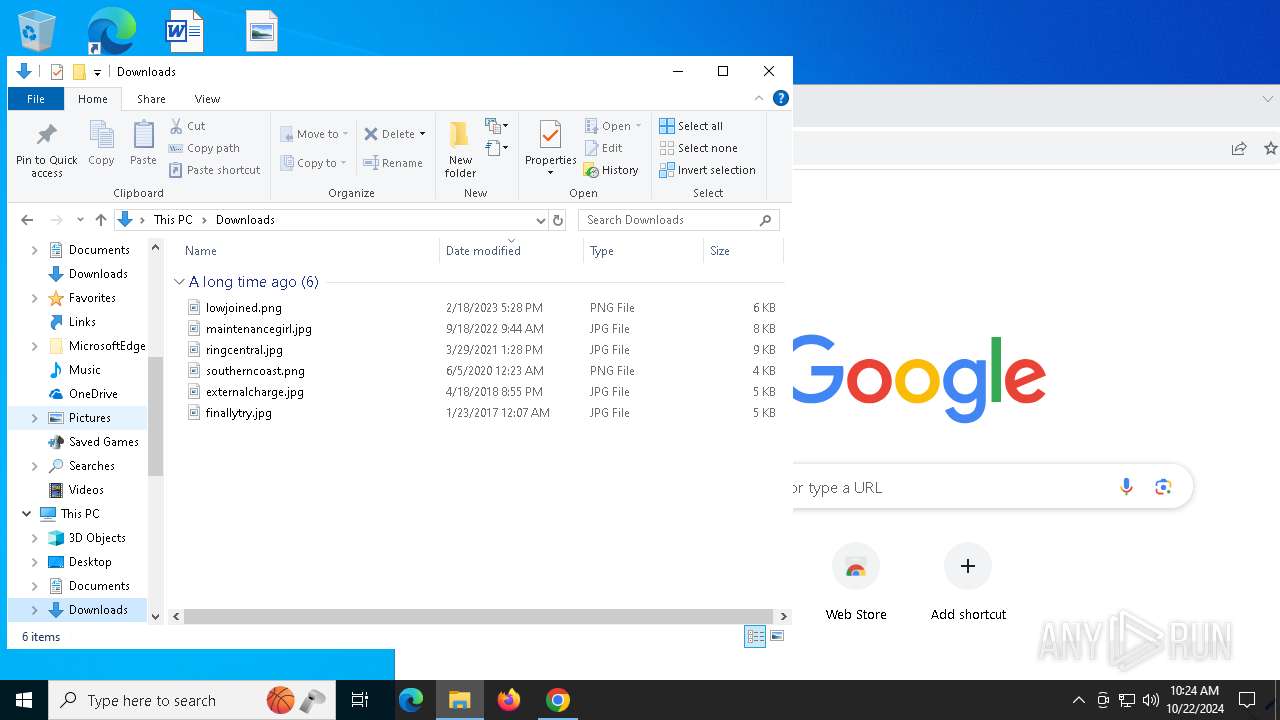Switch to the View tab

pos(207,99)
